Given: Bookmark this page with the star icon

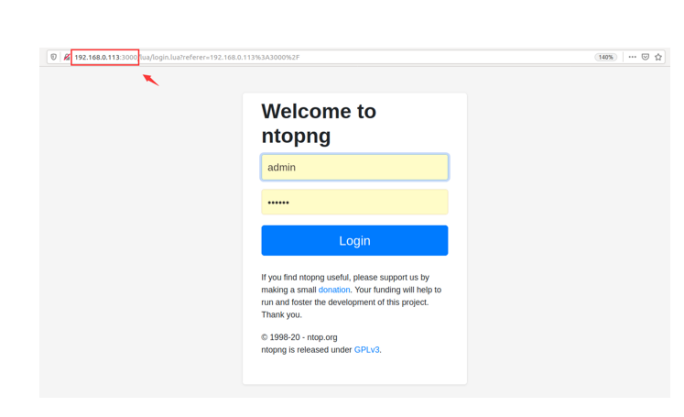Looking at the screenshot, I should point(658,57).
